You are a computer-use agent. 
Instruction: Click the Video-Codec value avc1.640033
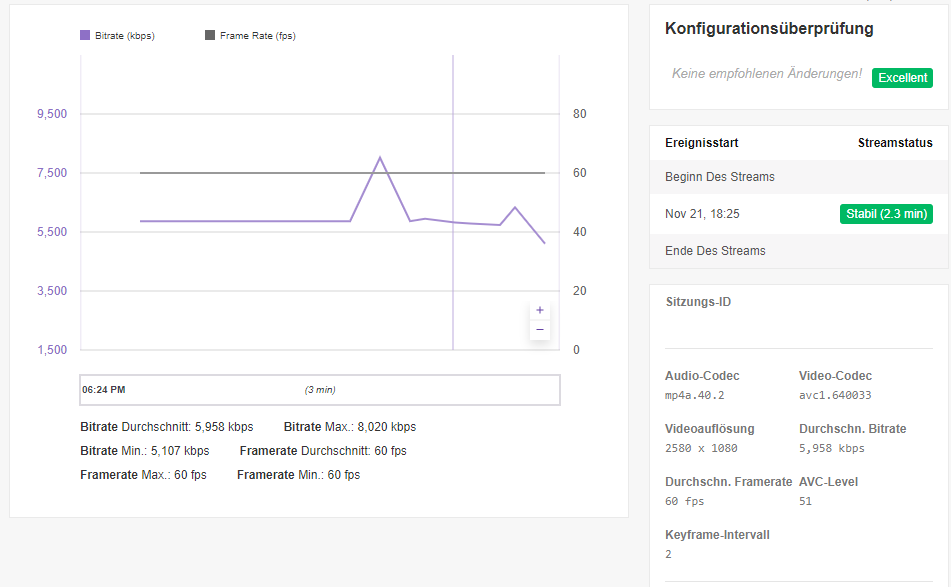pos(833,395)
